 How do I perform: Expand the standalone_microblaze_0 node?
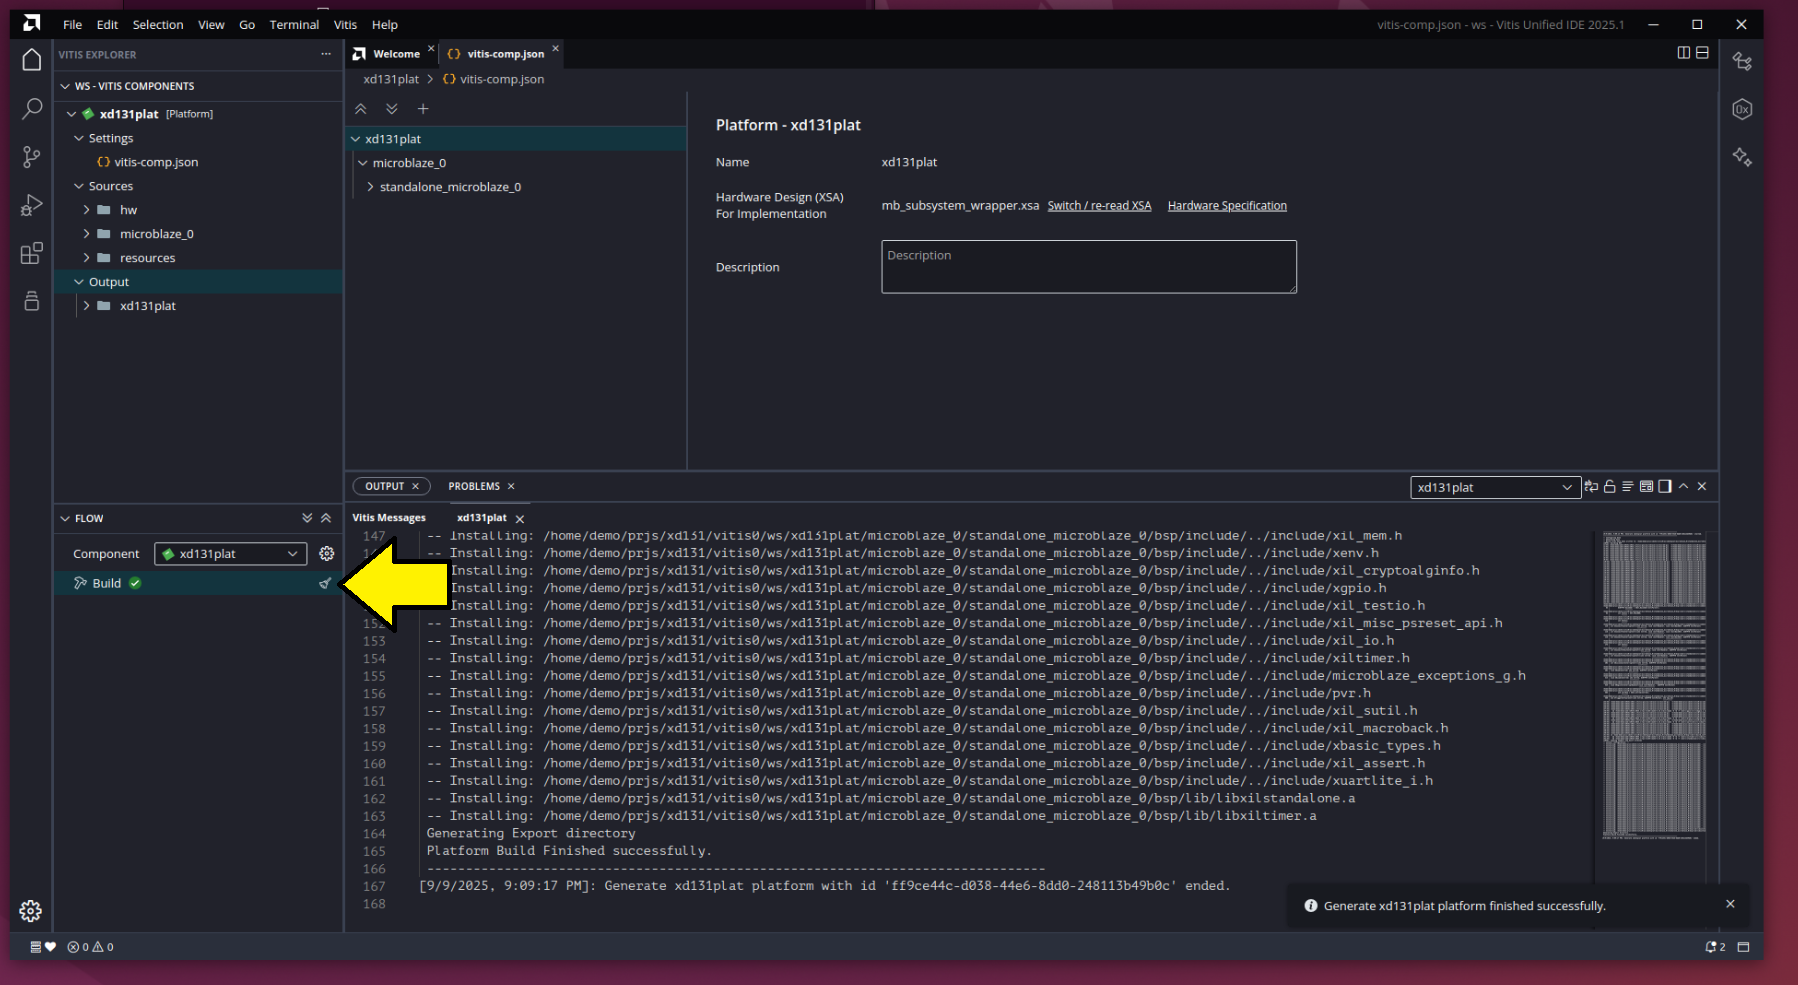tap(372, 187)
